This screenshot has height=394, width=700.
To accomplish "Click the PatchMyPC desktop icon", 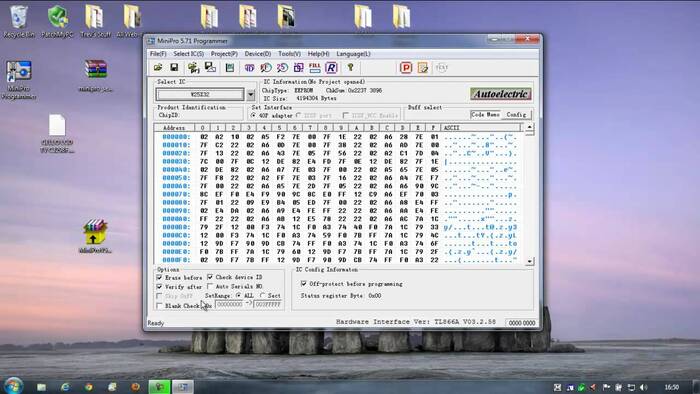I will [58, 21].
